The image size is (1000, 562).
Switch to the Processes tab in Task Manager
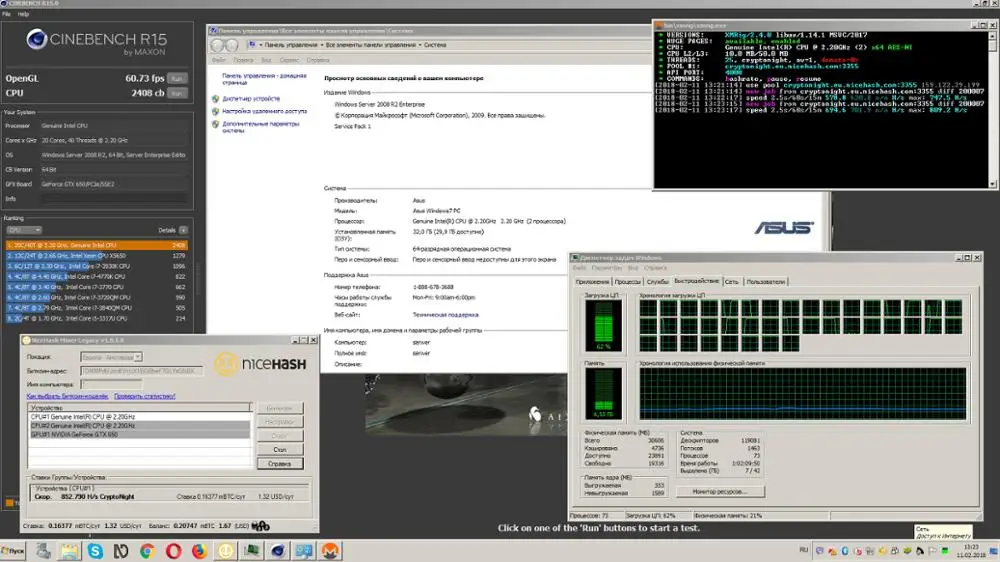click(x=627, y=282)
